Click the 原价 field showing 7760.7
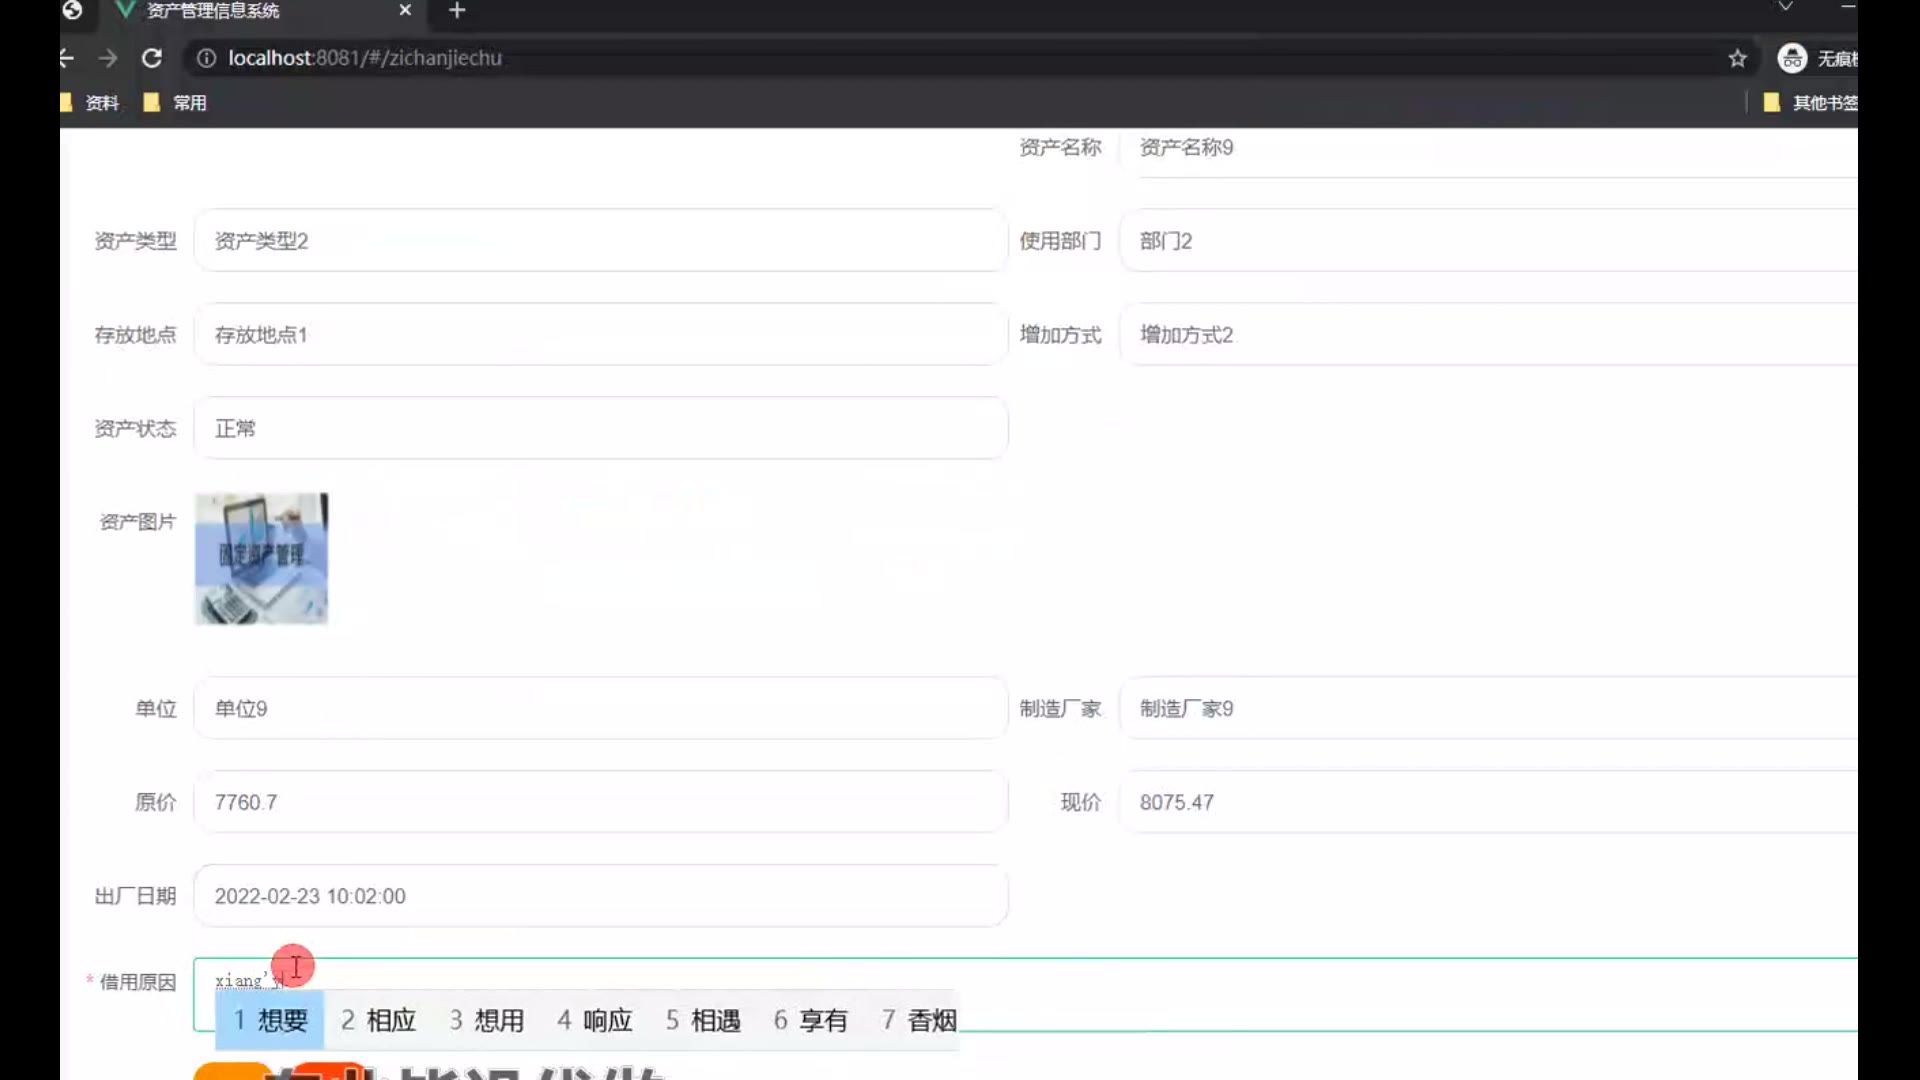The image size is (1920, 1080). point(601,802)
